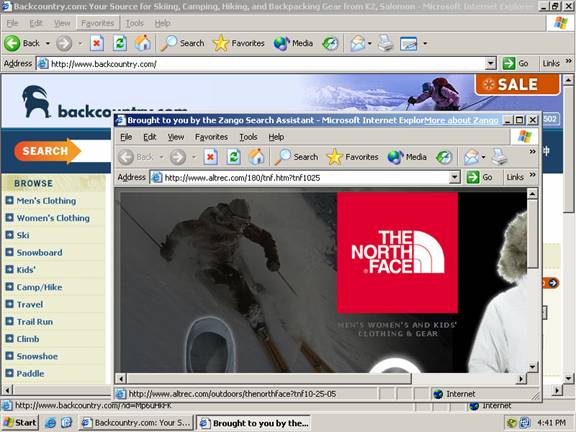
Task: Refresh page in Zango popup toolbar
Action: tap(234, 157)
